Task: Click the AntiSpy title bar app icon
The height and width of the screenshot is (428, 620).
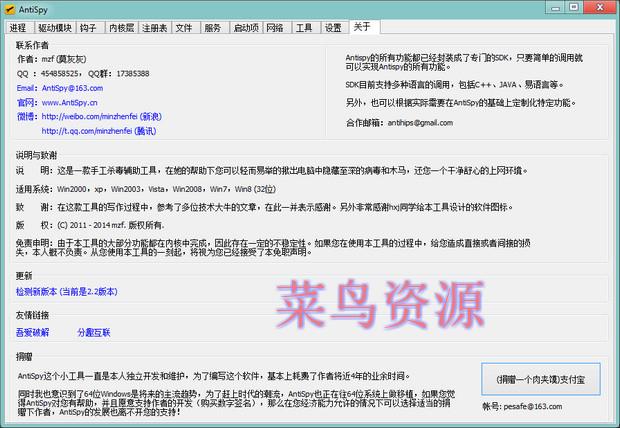Action: pyautogui.click(x=10, y=9)
